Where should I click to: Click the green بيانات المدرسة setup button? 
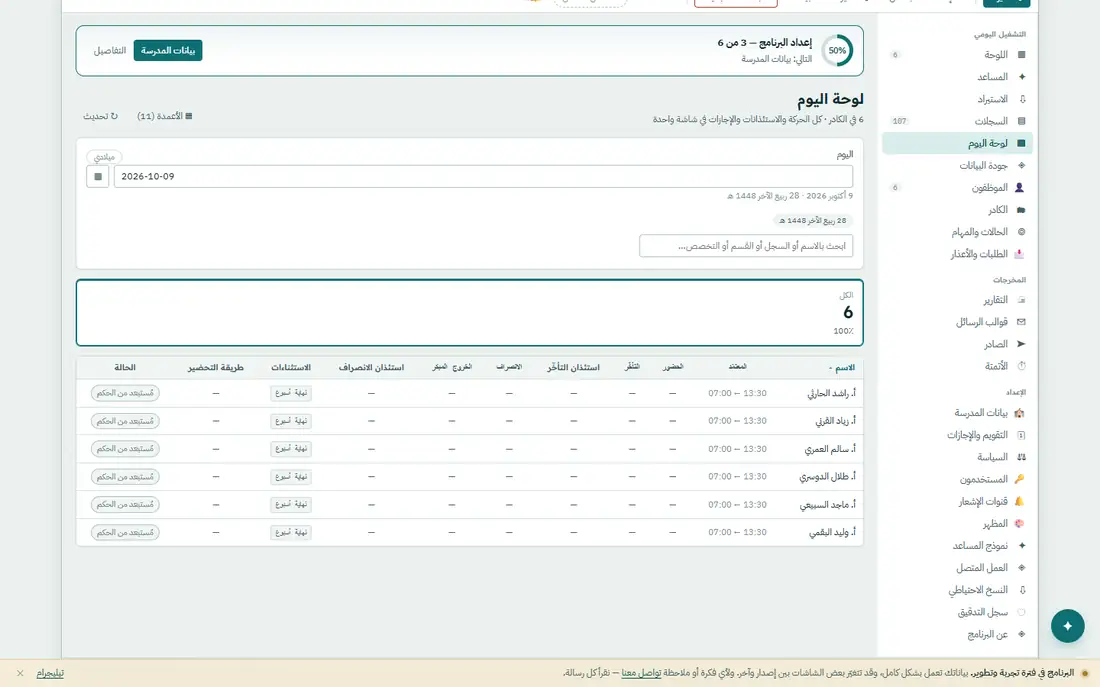point(168,51)
